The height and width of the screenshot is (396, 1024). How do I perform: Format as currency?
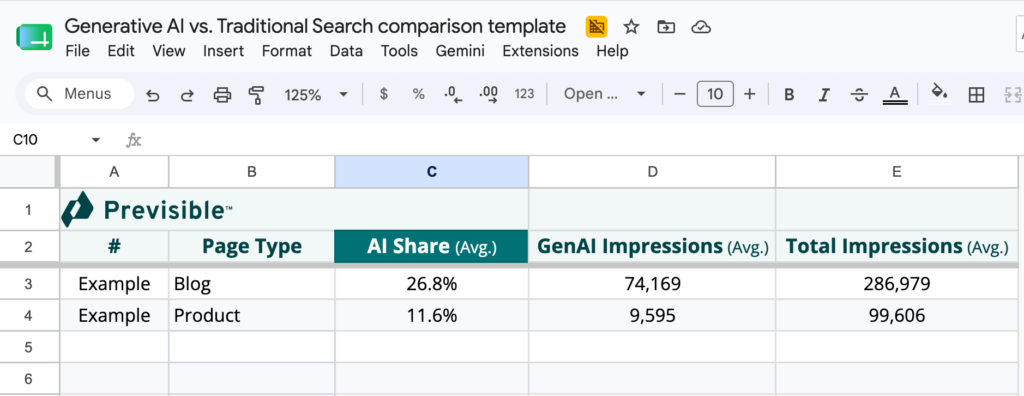(x=384, y=94)
